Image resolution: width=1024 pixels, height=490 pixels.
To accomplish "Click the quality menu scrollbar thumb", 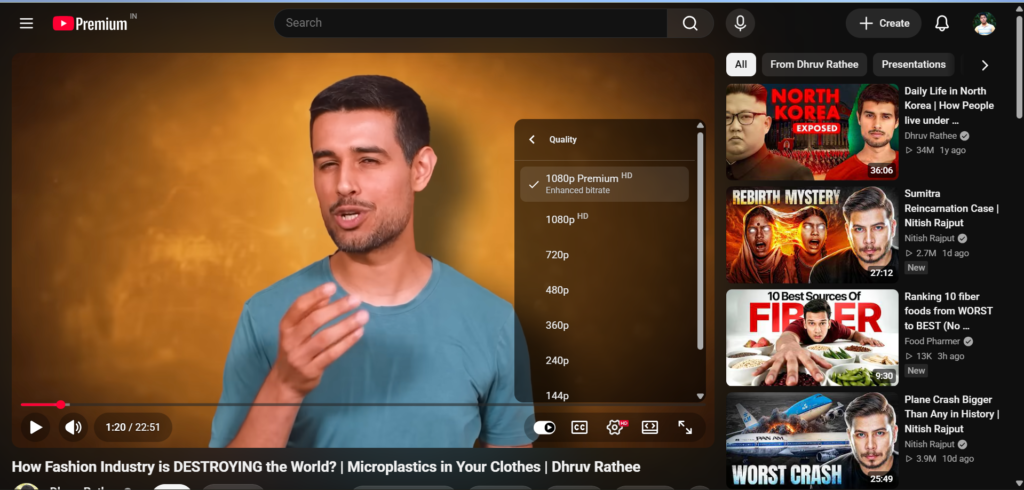I will point(700,240).
